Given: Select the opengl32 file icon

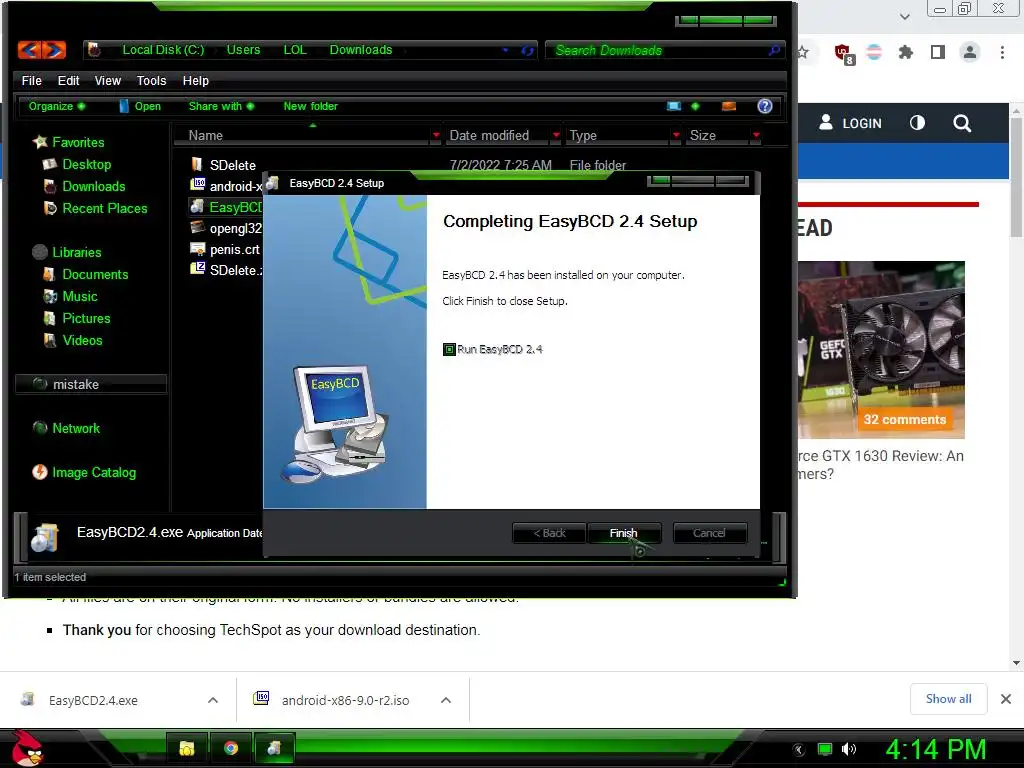Looking at the screenshot, I should click(x=197, y=227).
